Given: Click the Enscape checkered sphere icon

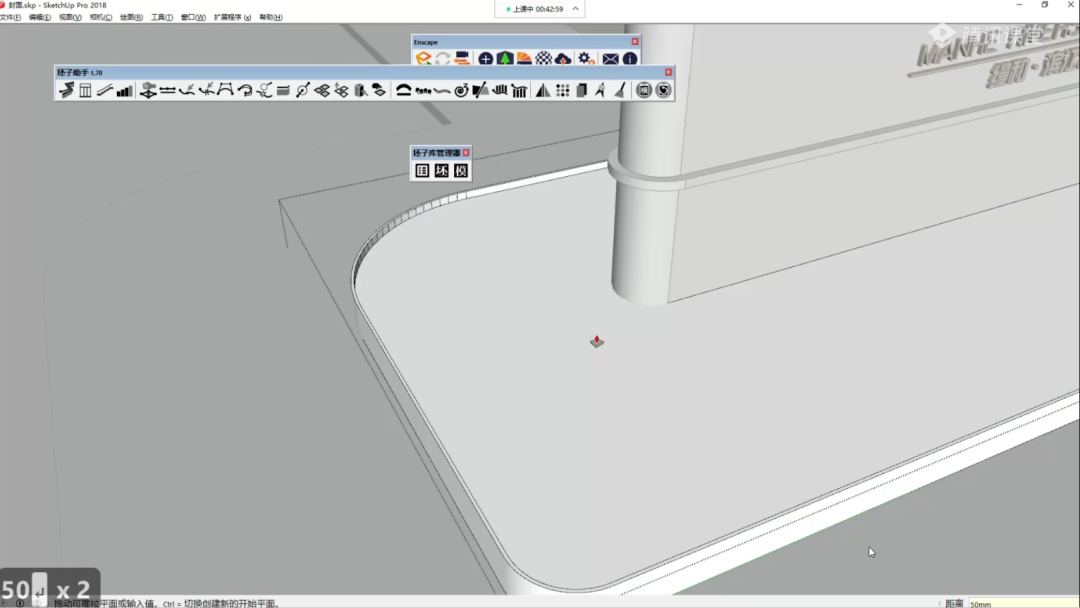Looking at the screenshot, I should click(x=543, y=59).
